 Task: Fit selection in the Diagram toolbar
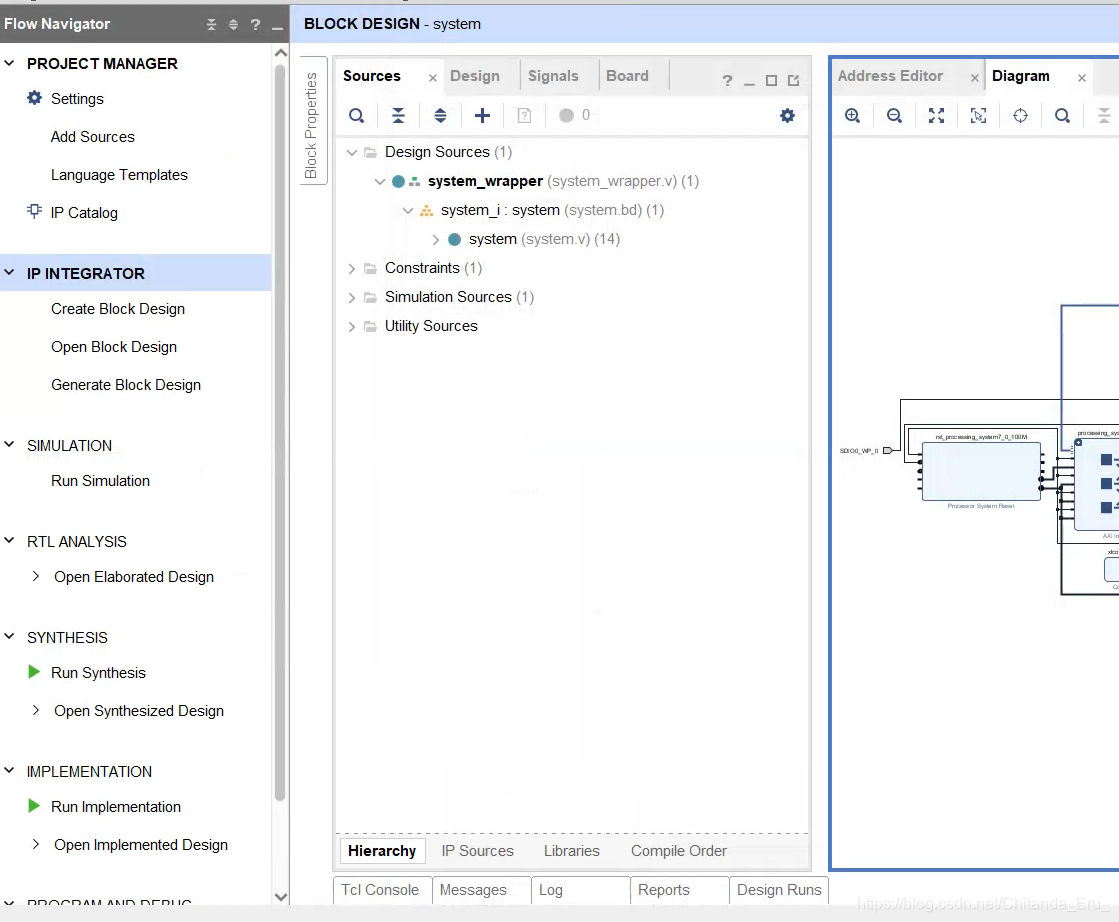pos(978,116)
